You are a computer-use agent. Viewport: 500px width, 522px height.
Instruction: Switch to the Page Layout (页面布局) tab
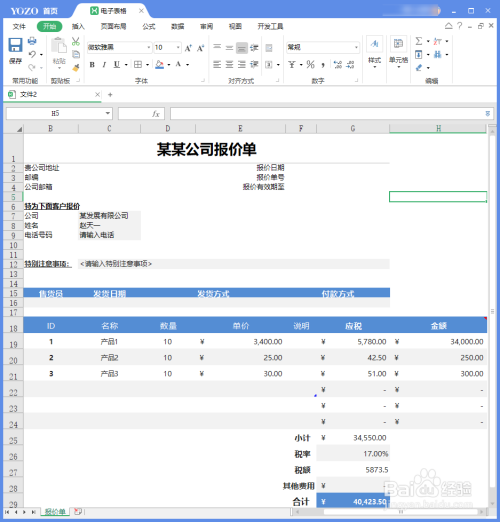click(113, 26)
